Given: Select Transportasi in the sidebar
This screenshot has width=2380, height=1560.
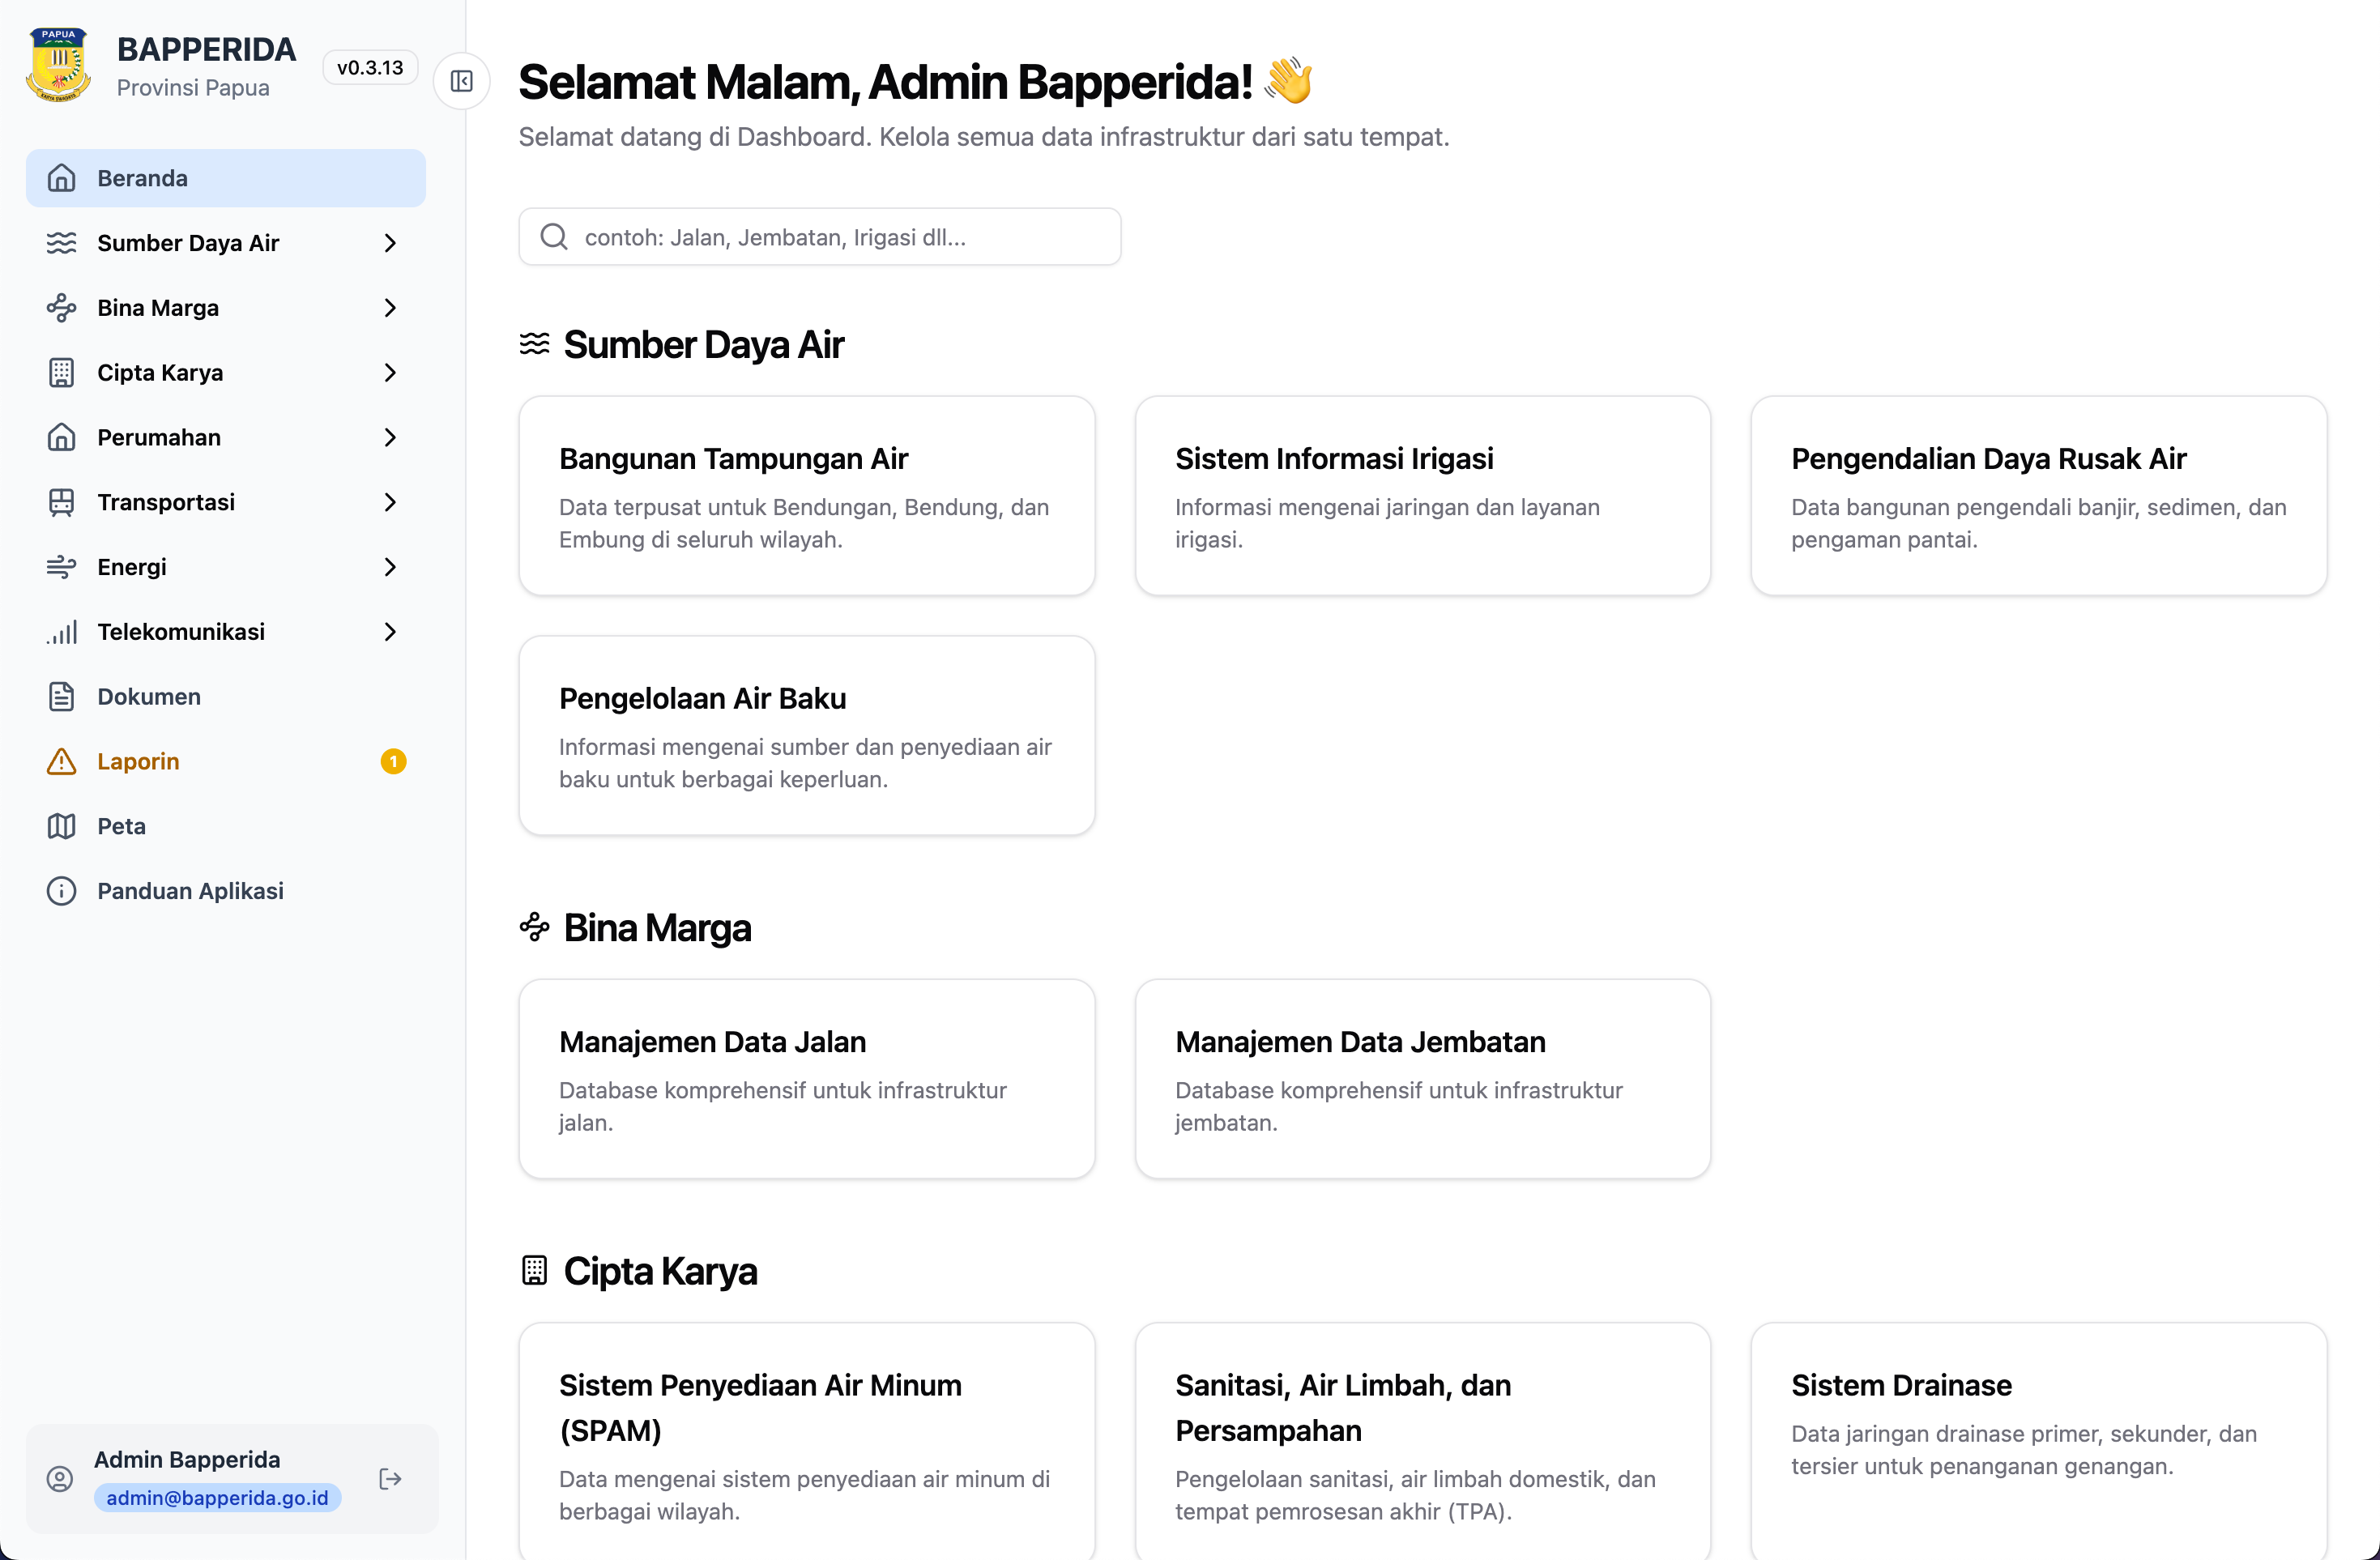Looking at the screenshot, I should pos(226,502).
